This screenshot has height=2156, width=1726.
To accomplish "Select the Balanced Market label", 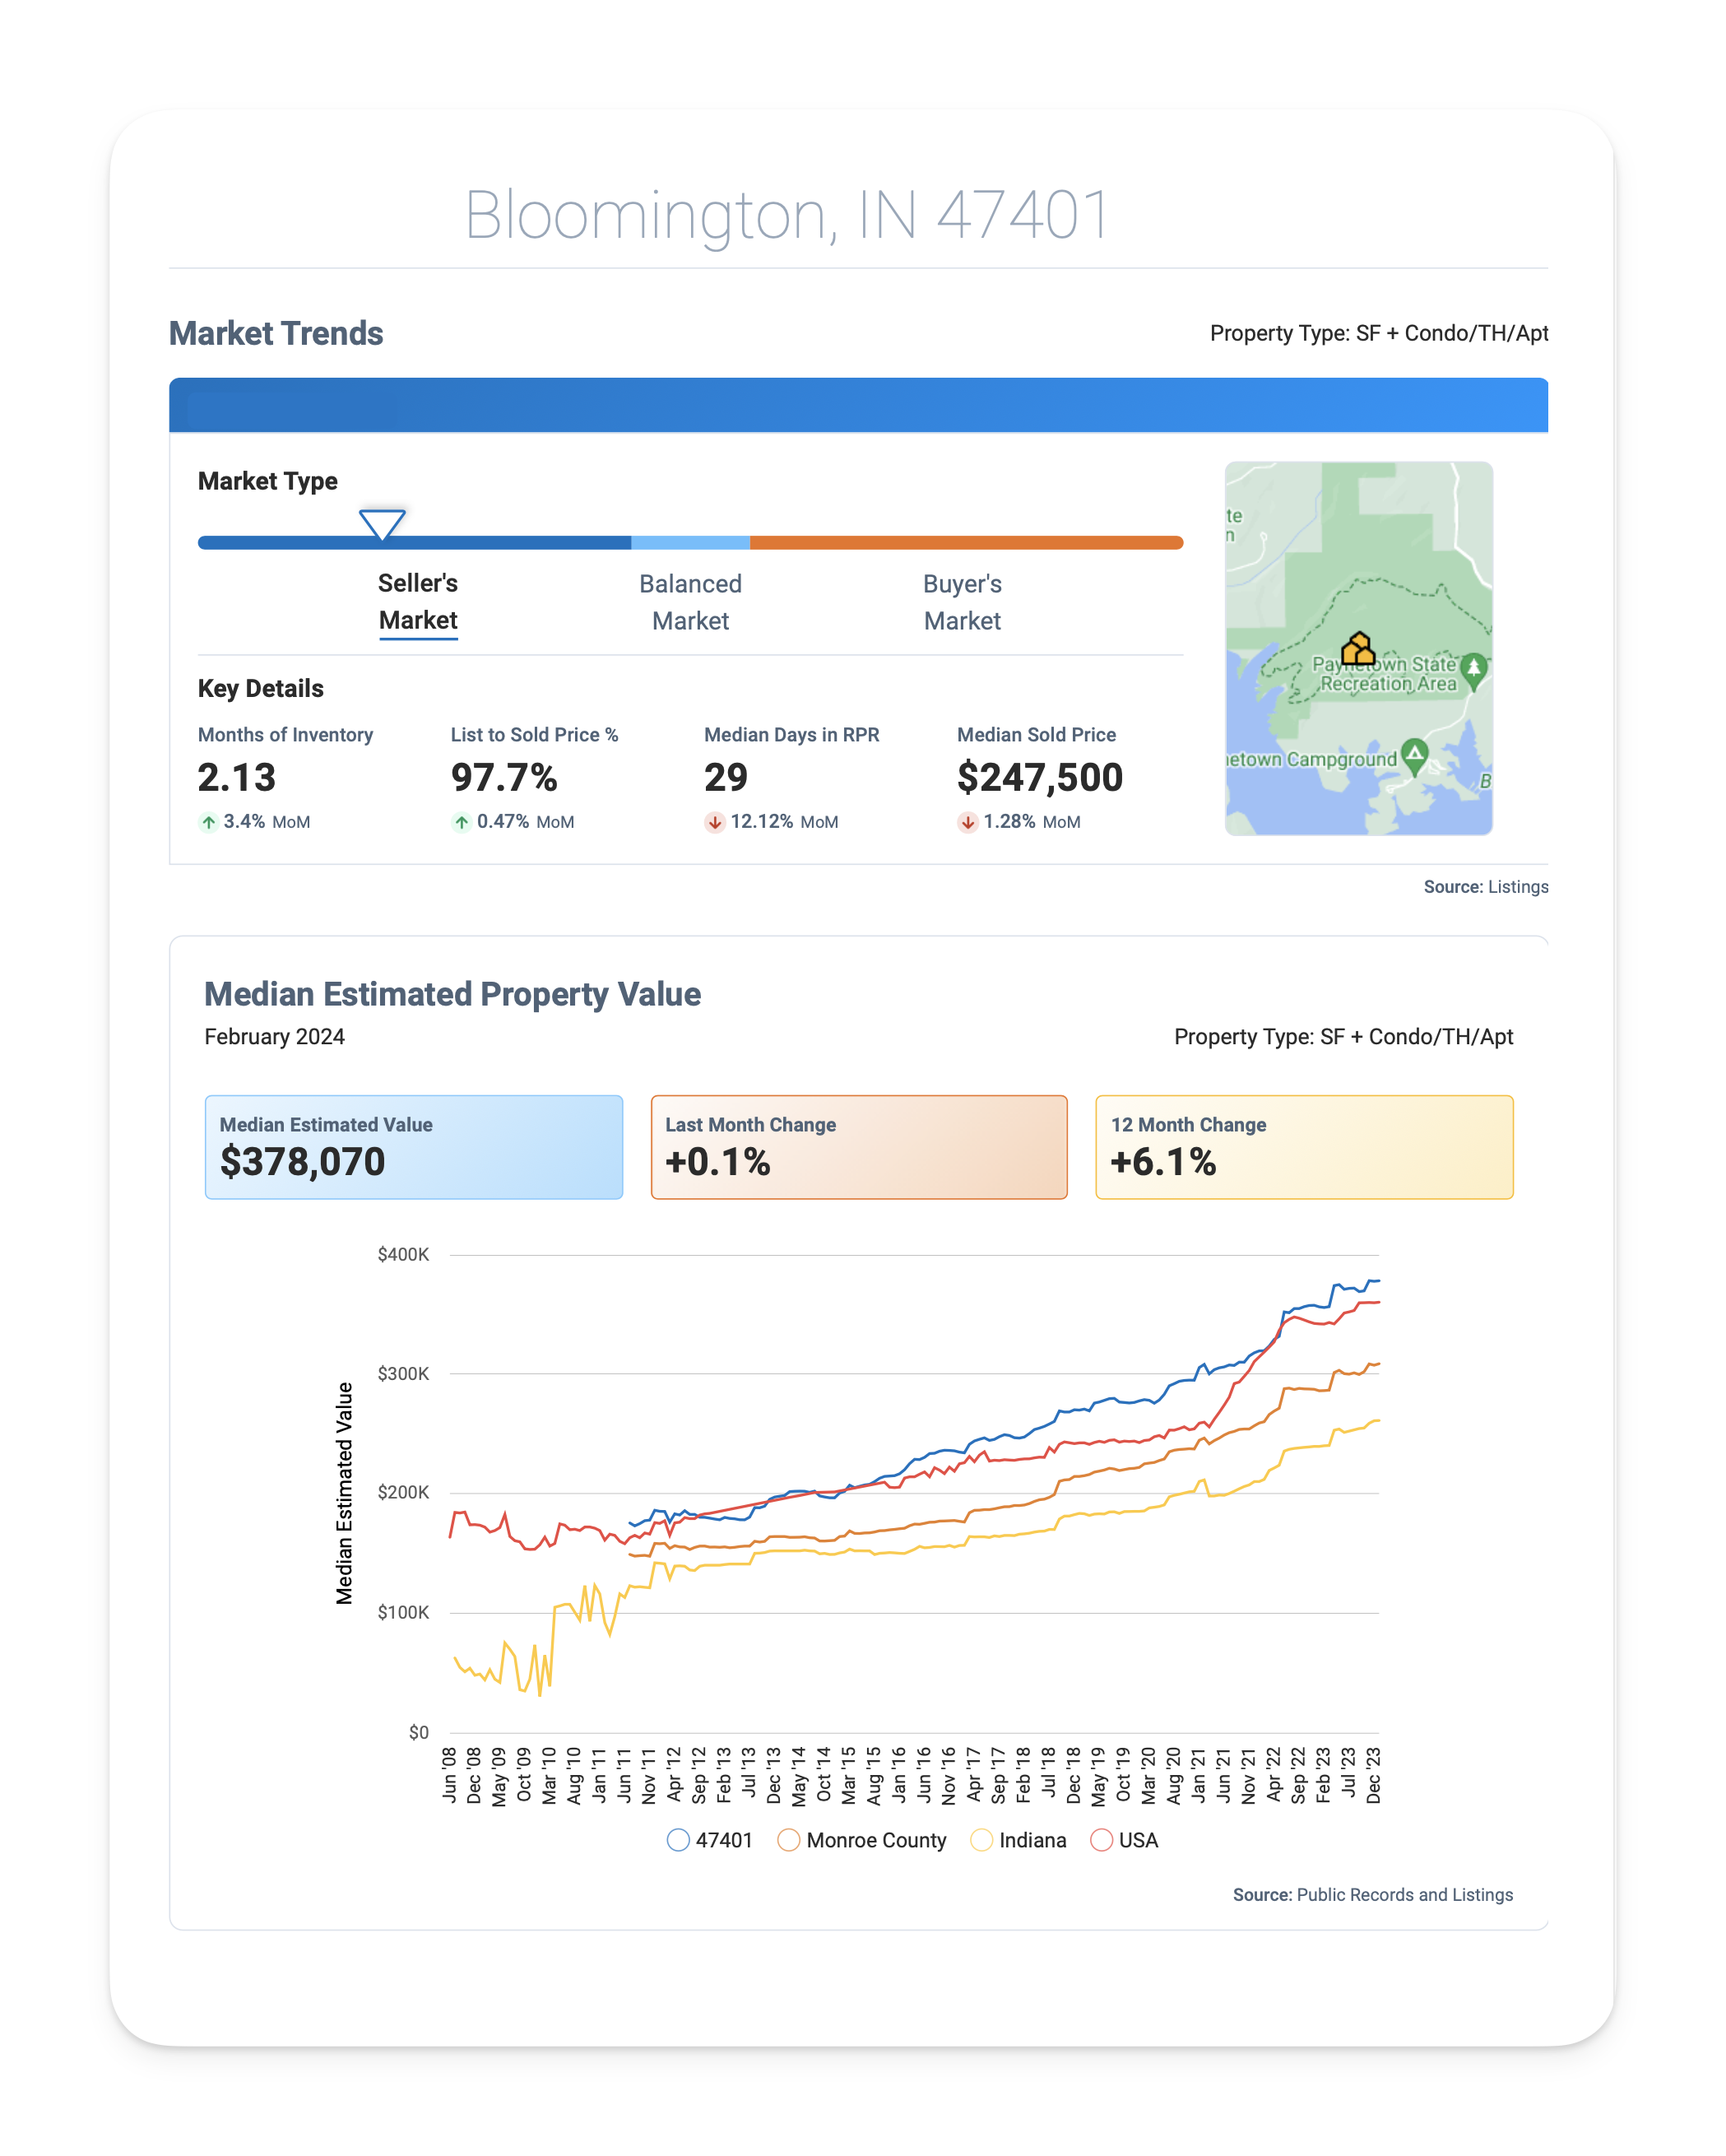I will coord(690,602).
